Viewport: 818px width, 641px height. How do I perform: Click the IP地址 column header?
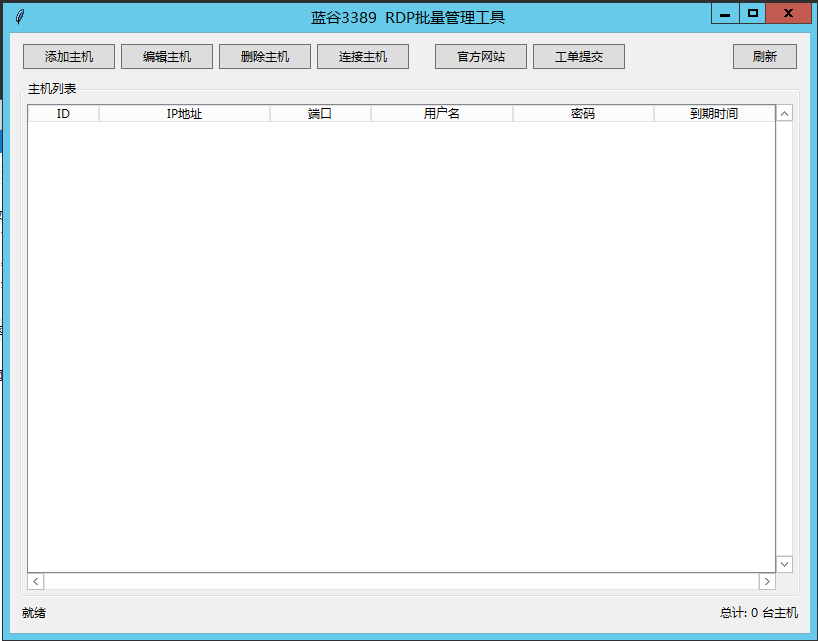184,113
